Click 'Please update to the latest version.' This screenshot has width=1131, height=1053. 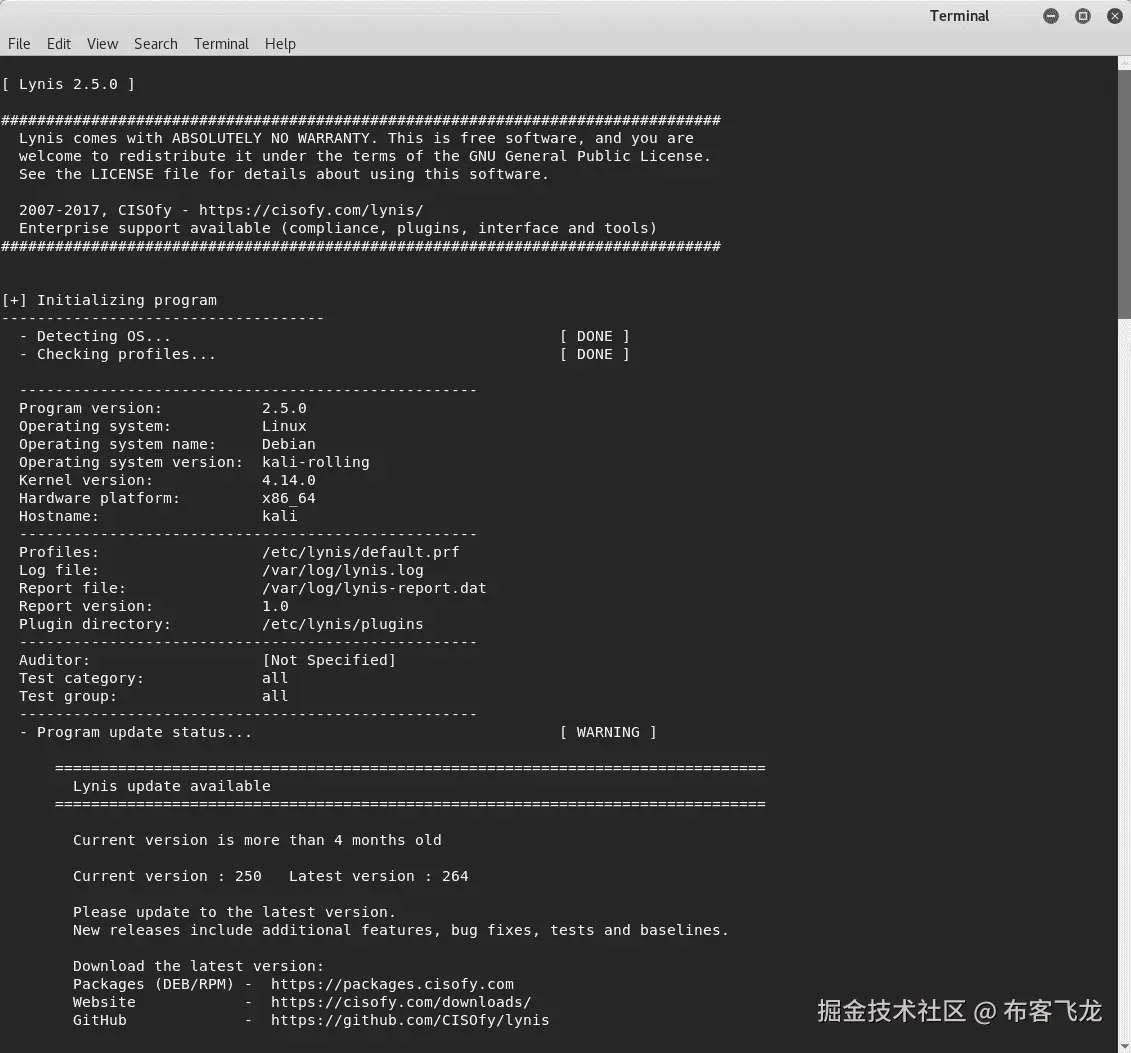pos(234,912)
